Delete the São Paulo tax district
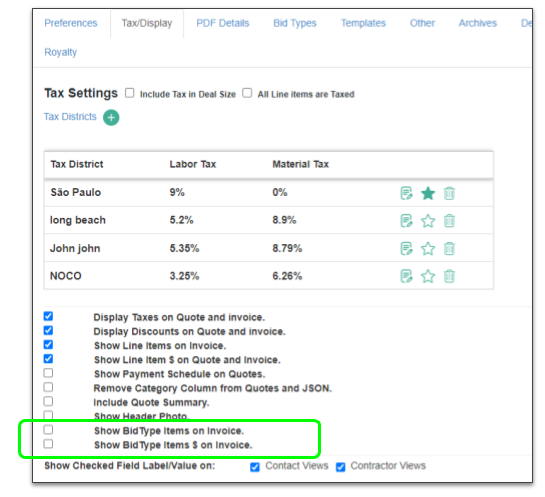Image resolution: width=545 pixels, height=497 pixels. pos(449,193)
